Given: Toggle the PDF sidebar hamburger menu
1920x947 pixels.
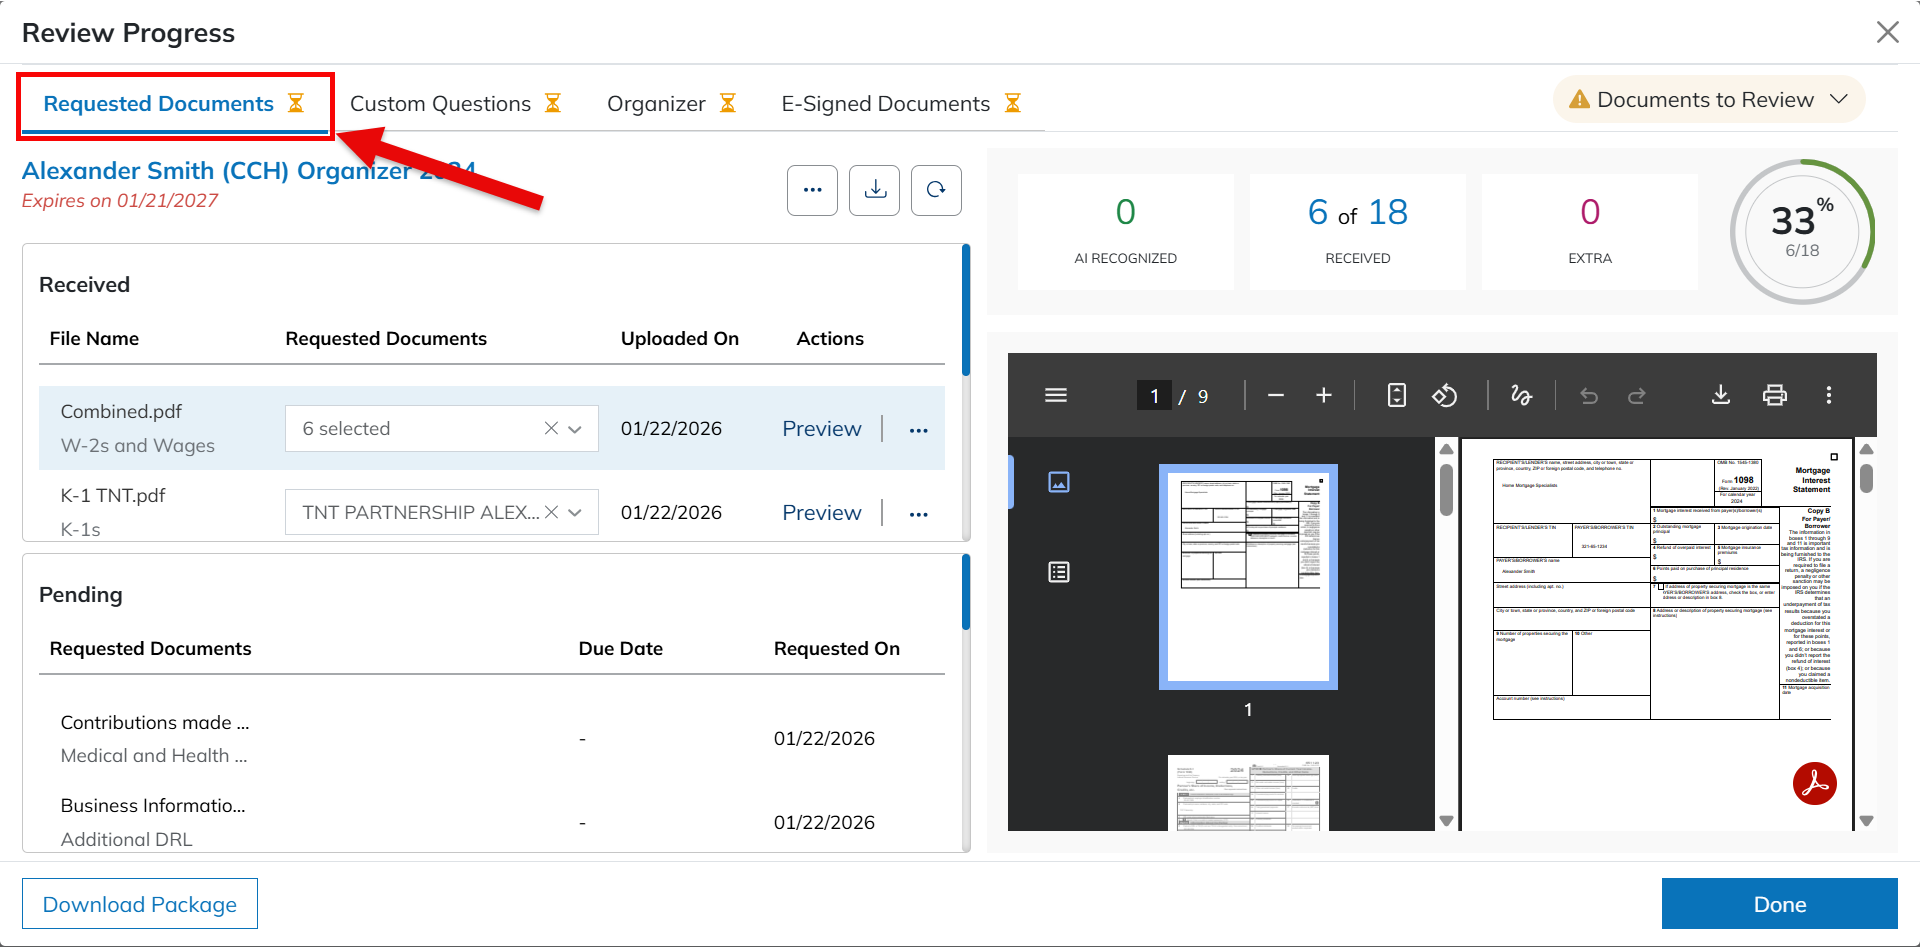Looking at the screenshot, I should point(1056,396).
